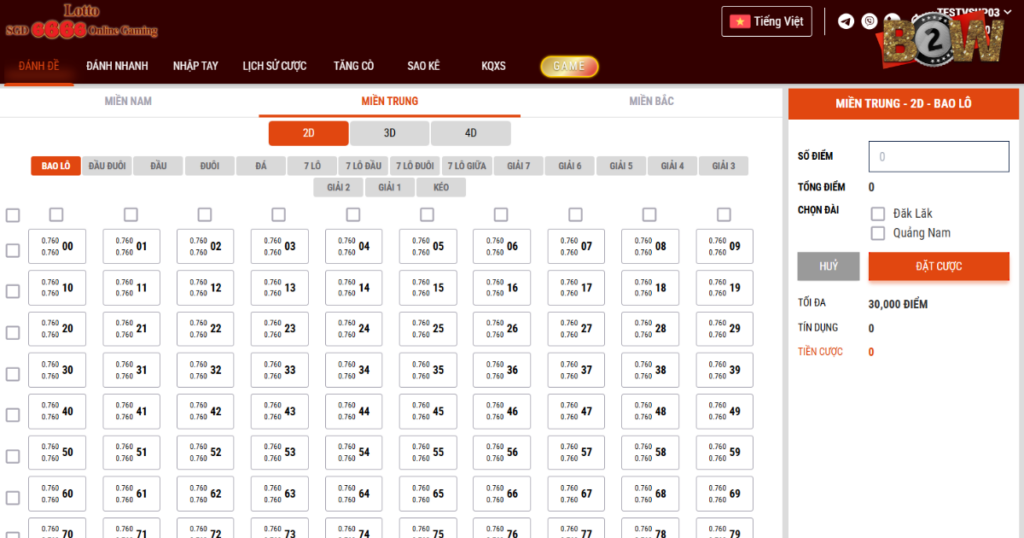The width and height of the screenshot is (1024, 538).
Task: Open the ĐÁNH ĐỀ menu
Action: point(39,66)
